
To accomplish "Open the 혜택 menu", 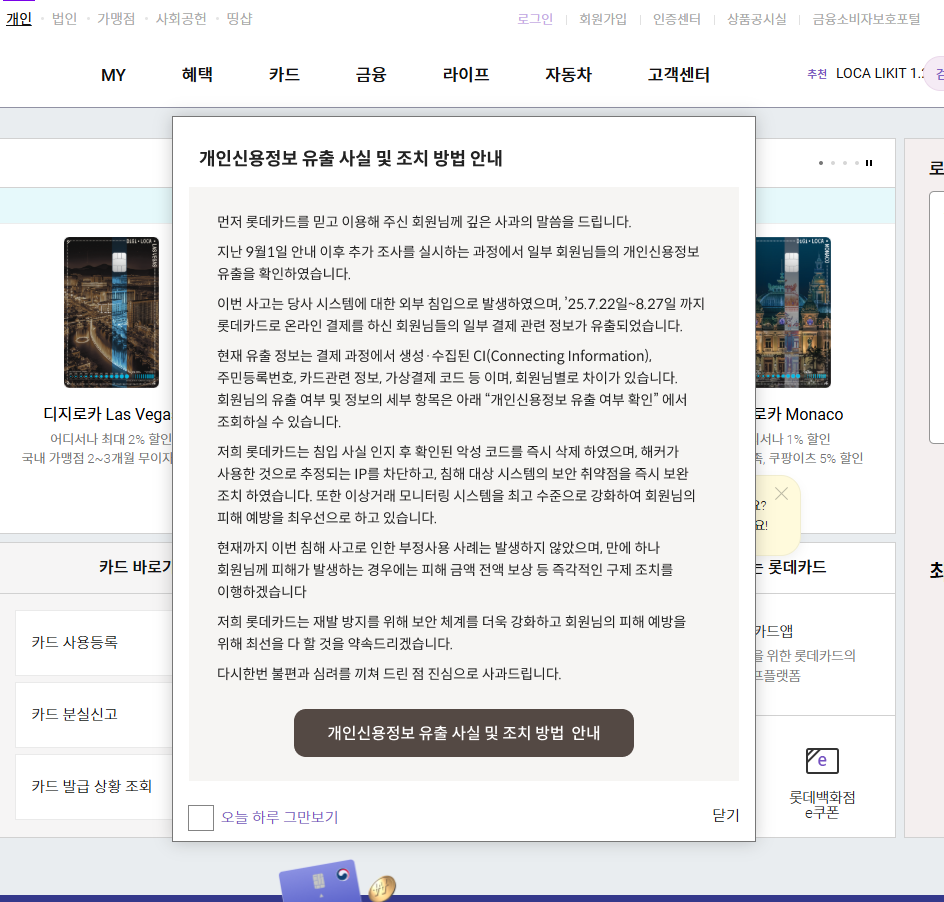I will tap(197, 75).
